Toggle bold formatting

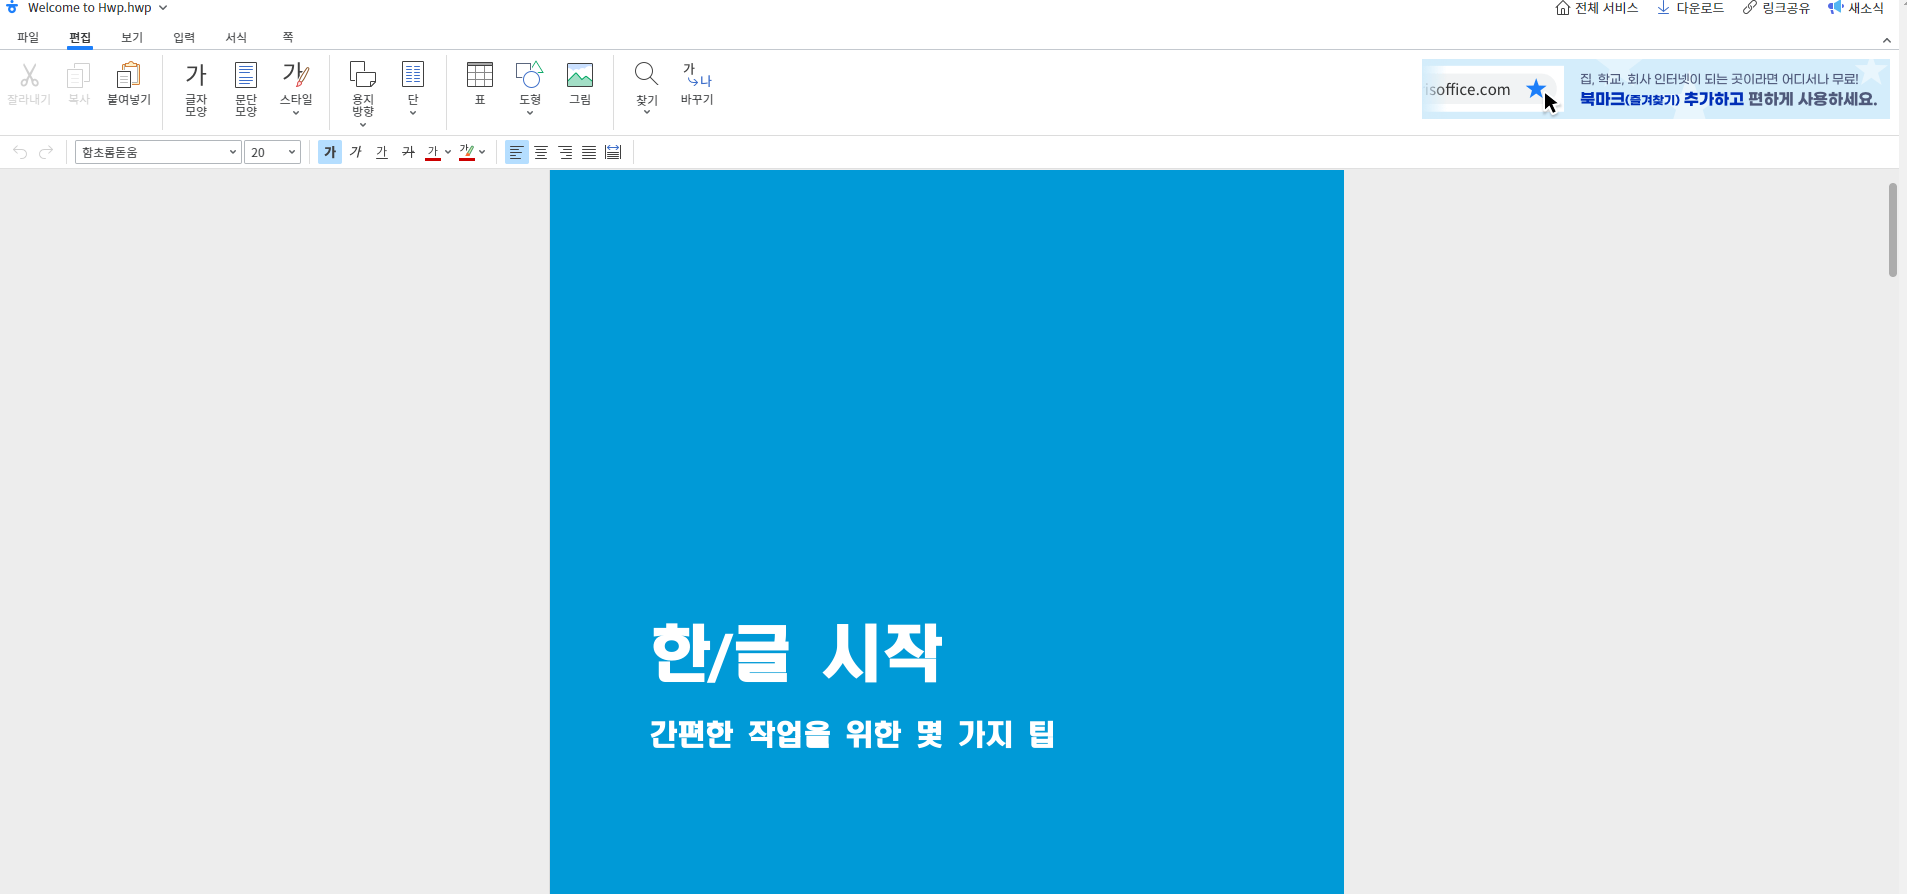330,152
